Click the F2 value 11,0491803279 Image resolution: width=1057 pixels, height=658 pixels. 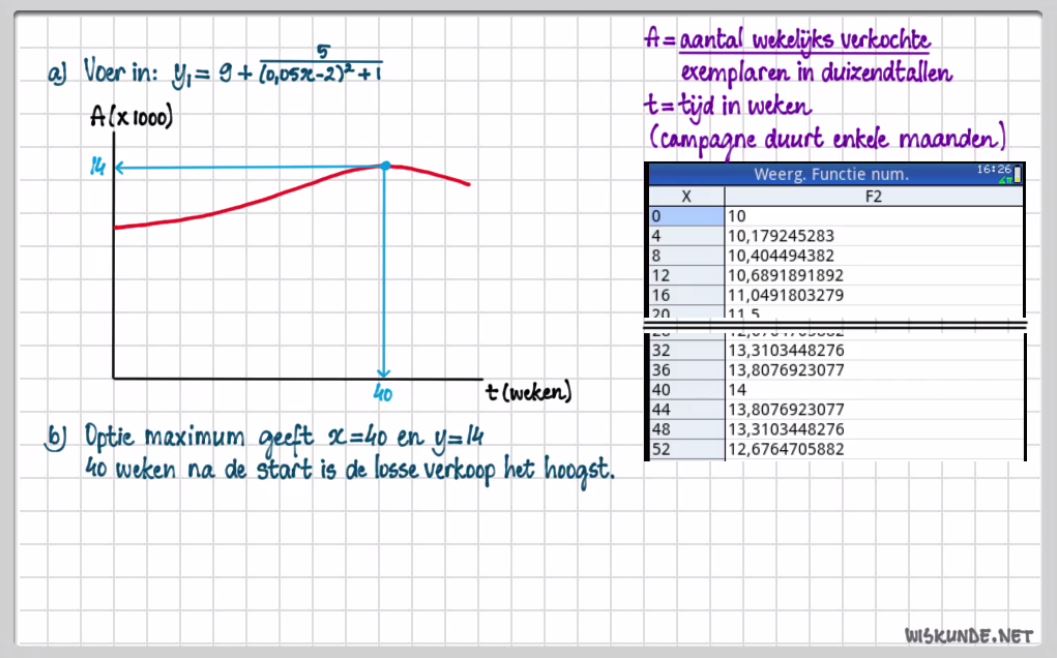pyautogui.click(x=787, y=295)
